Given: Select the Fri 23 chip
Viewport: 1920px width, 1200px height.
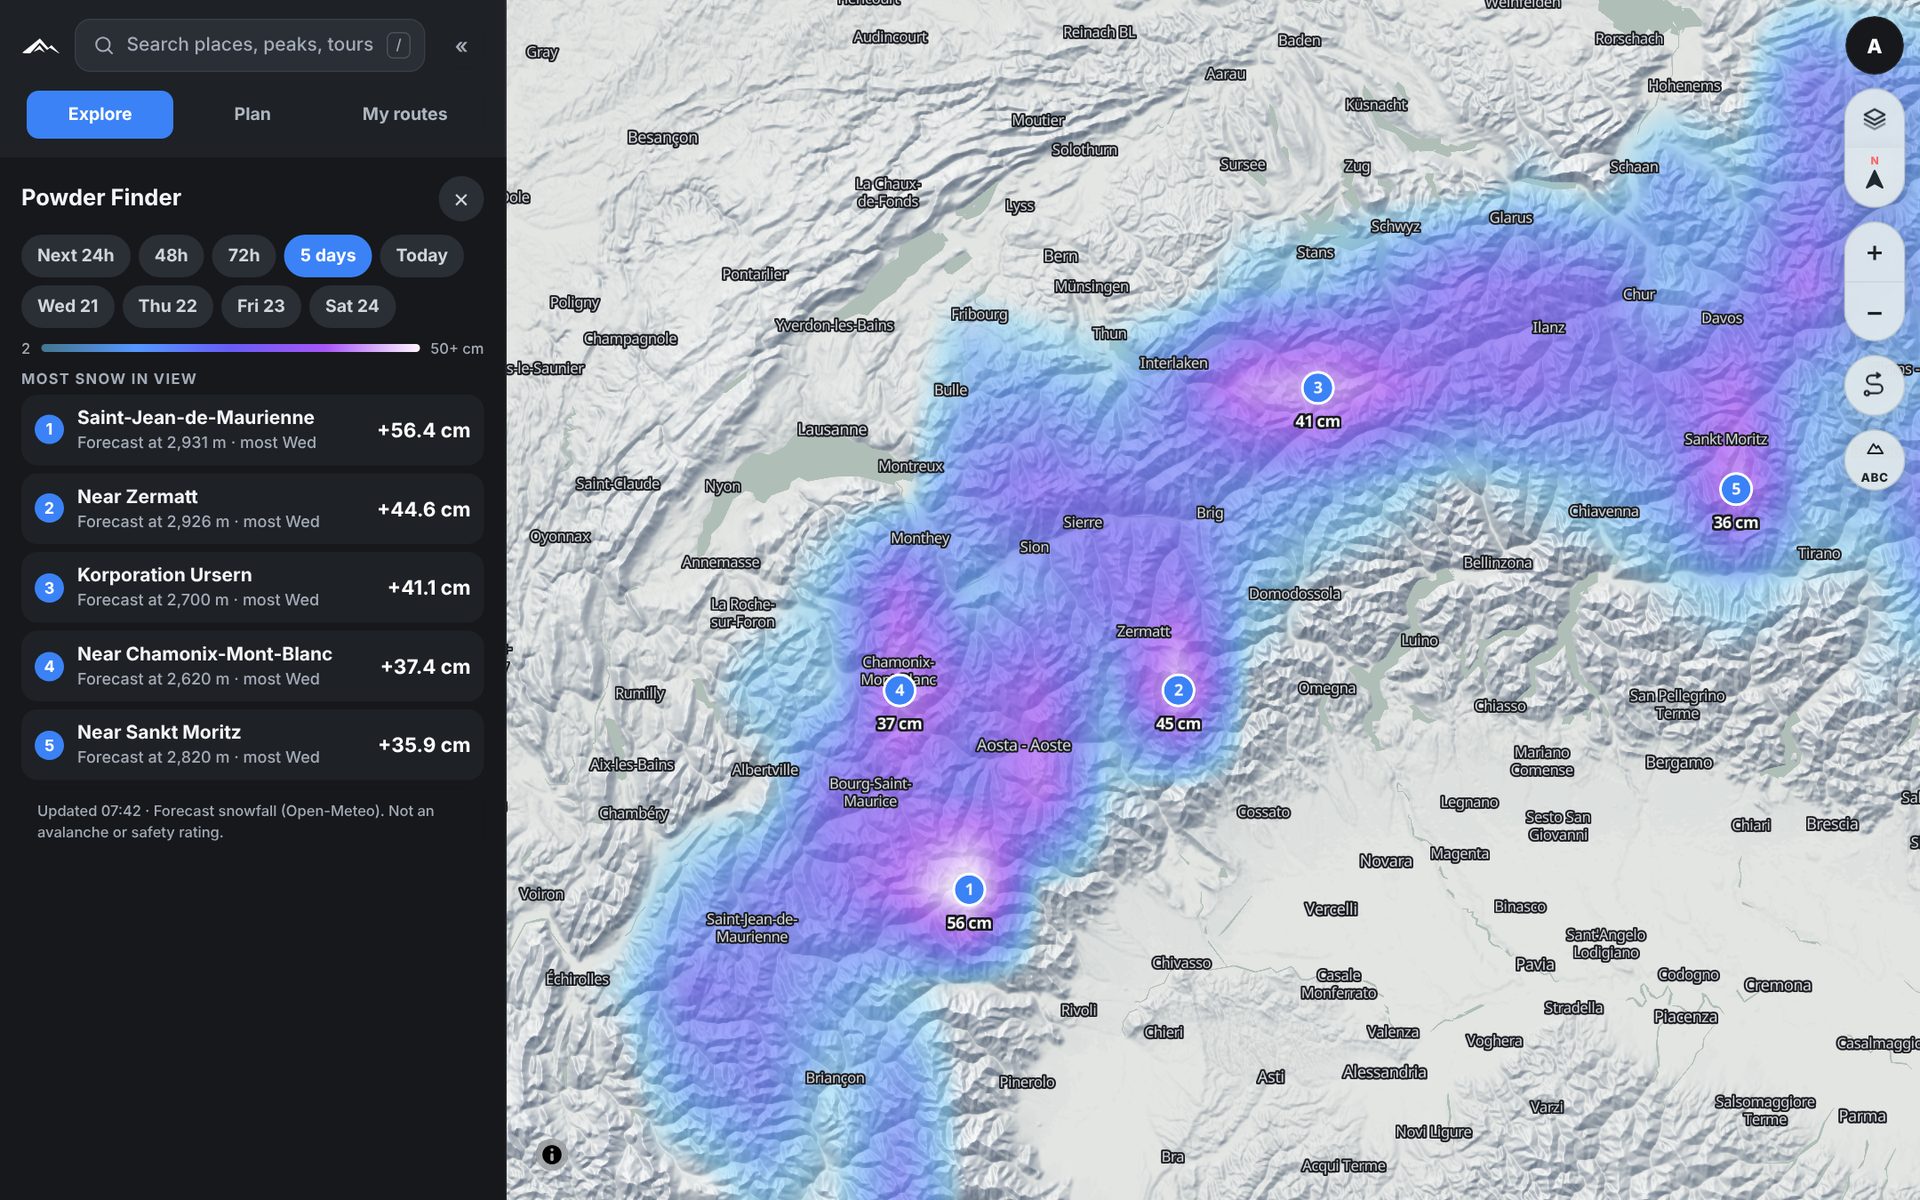Looking at the screenshot, I should pyautogui.click(x=260, y=306).
